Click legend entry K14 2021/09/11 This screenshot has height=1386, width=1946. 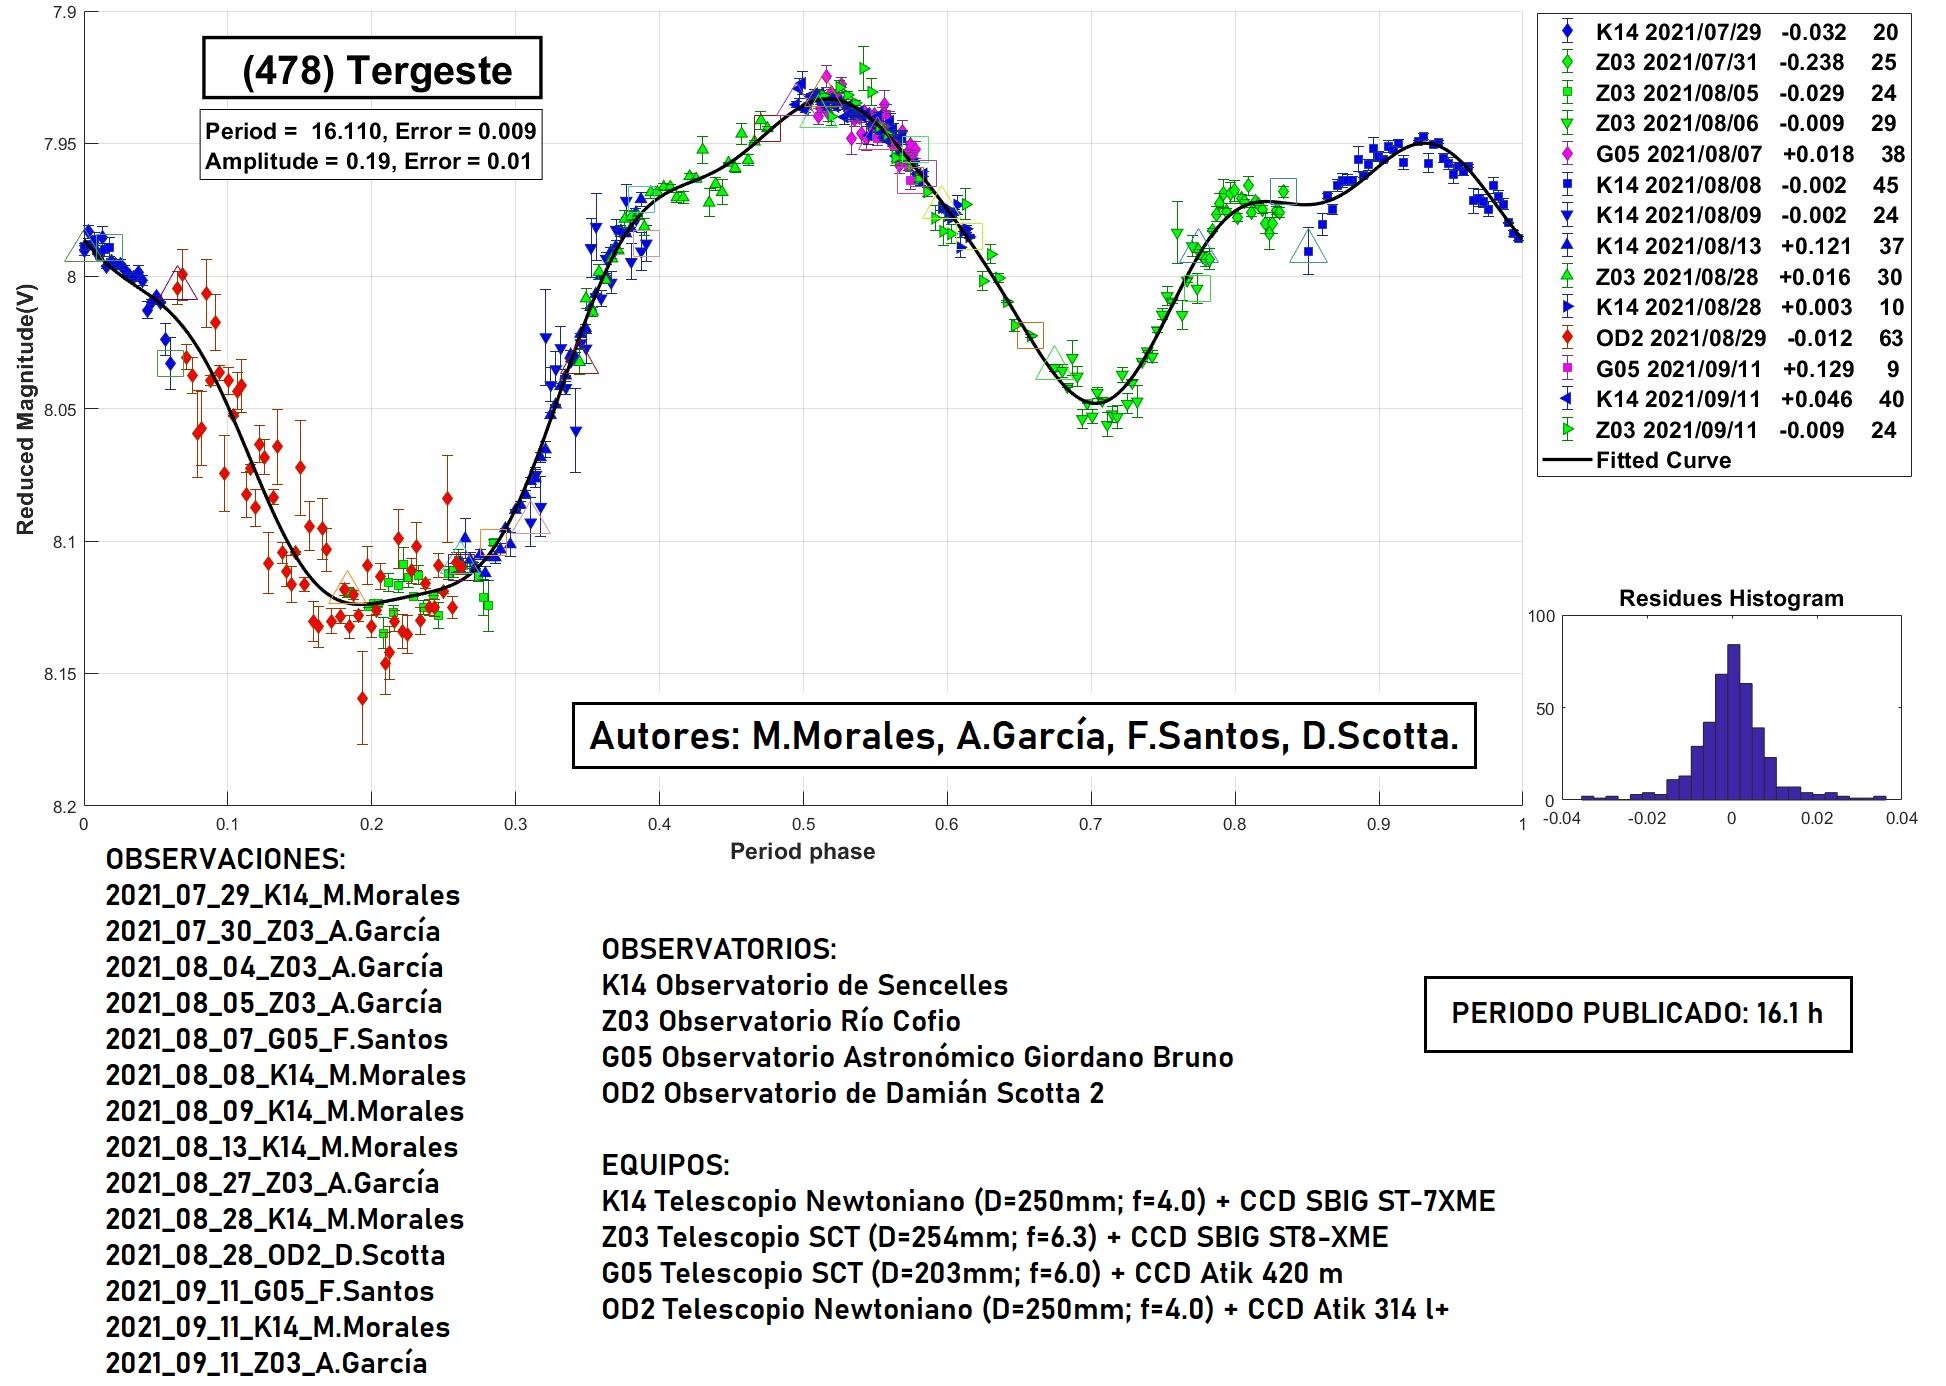[1725, 399]
